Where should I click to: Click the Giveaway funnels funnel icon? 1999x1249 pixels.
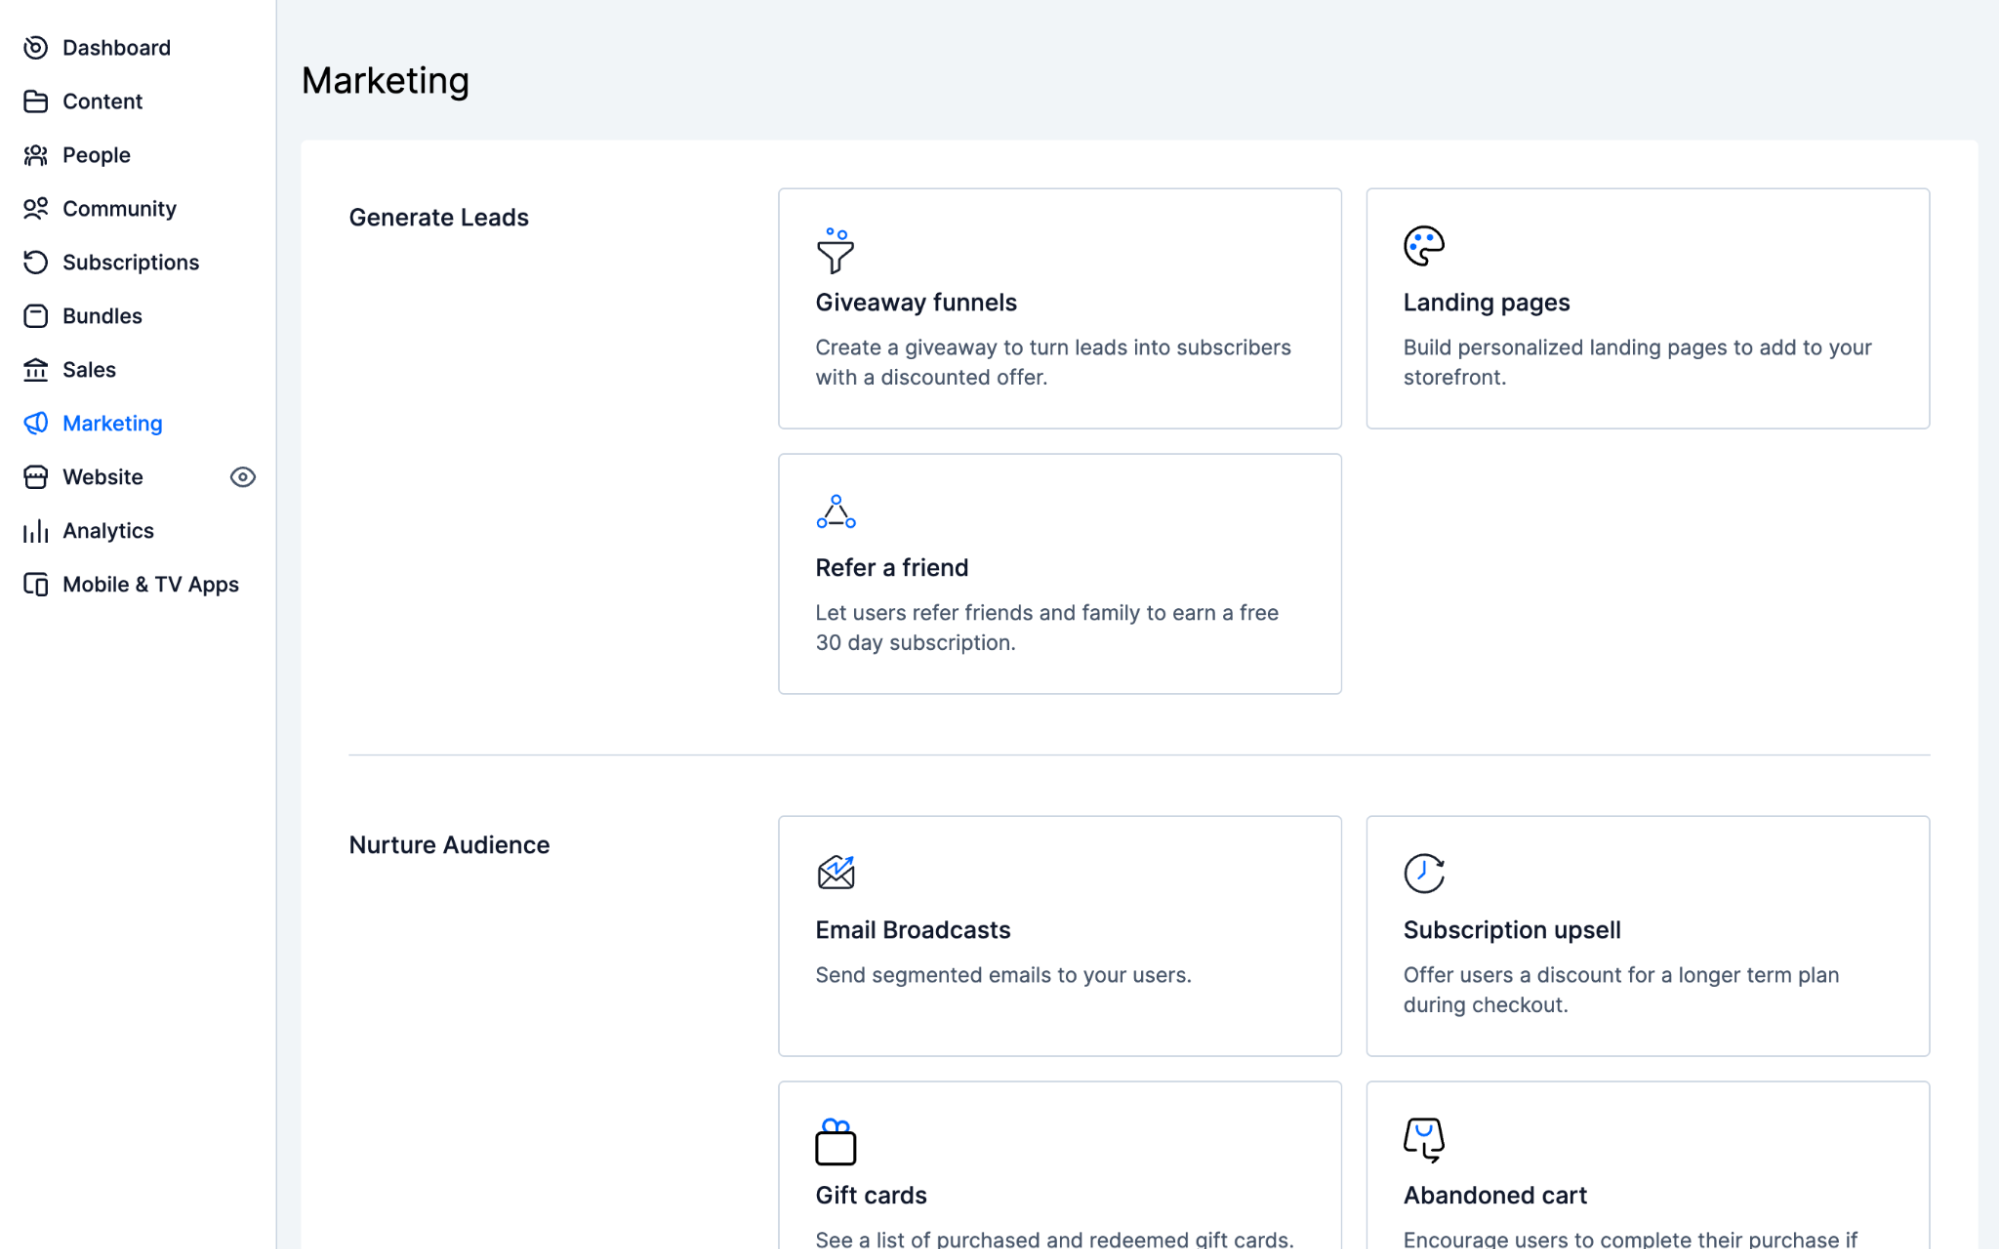pyautogui.click(x=835, y=250)
